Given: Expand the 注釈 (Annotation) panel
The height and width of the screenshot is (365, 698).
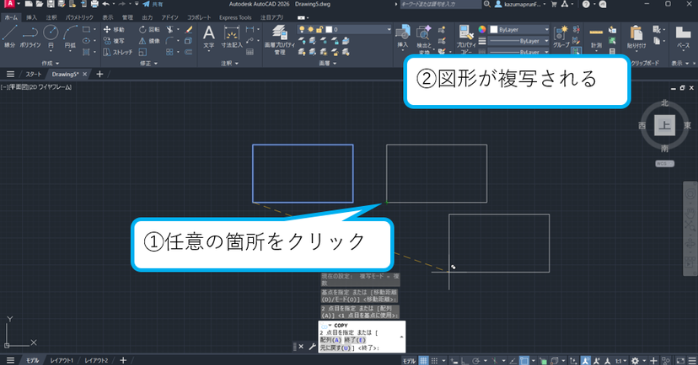Looking at the screenshot, I should click(x=229, y=63).
